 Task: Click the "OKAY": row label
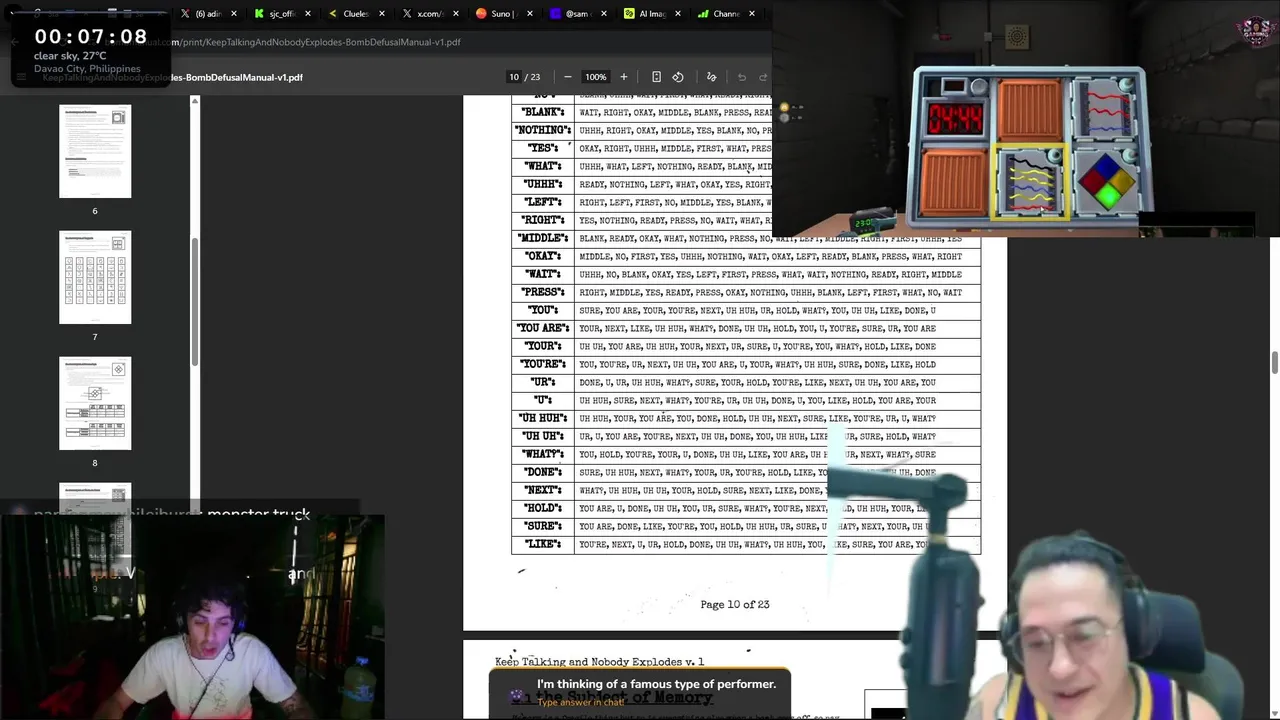point(543,256)
